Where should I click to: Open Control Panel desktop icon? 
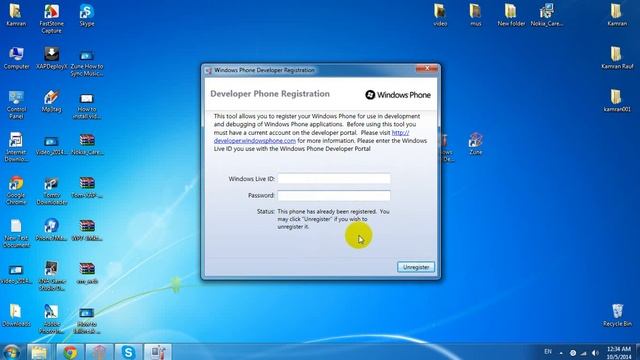tap(16, 104)
